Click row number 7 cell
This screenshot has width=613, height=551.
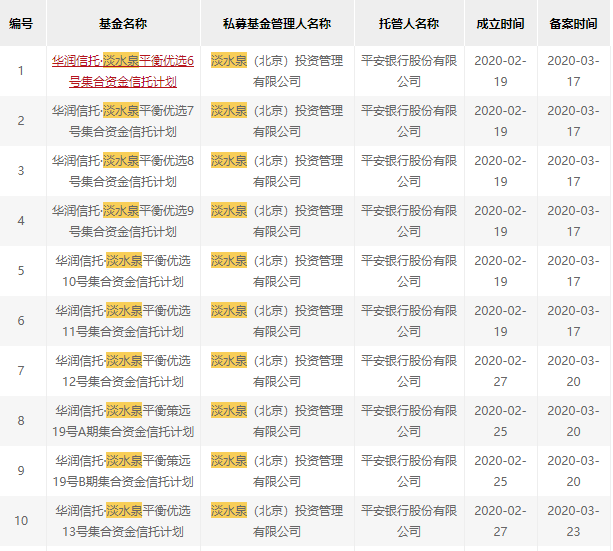tap(21, 371)
